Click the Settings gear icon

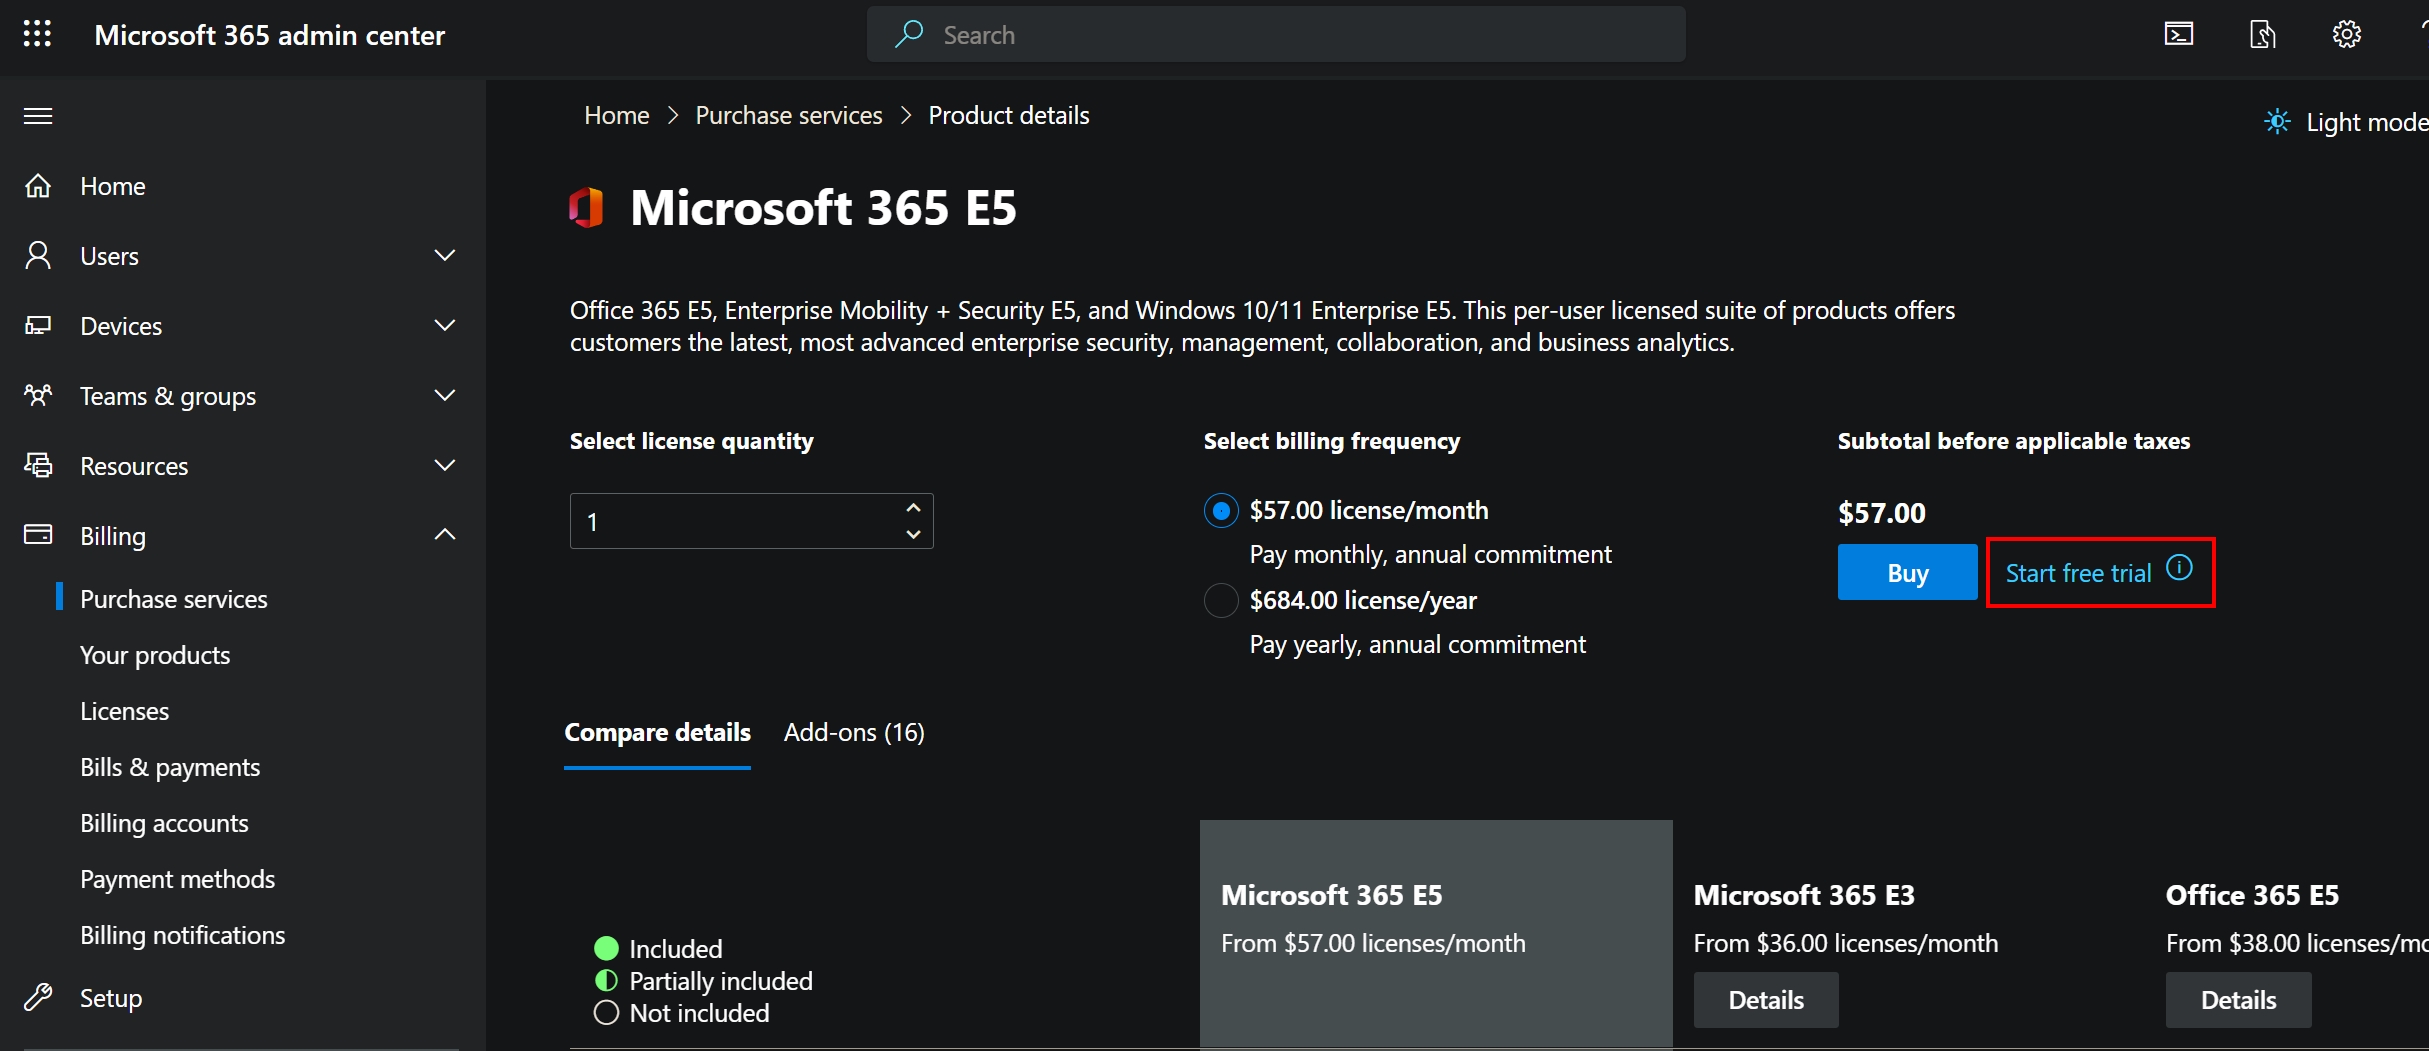click(2346, 35)
